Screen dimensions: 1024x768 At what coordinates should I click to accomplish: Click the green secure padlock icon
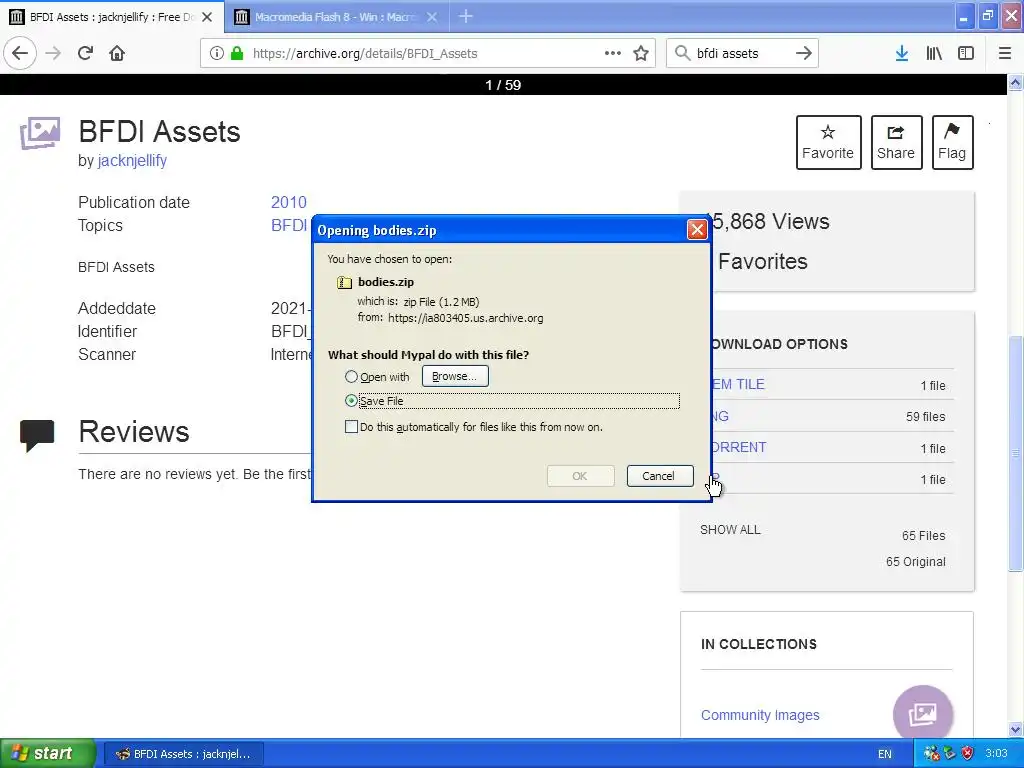pos(237,53)
